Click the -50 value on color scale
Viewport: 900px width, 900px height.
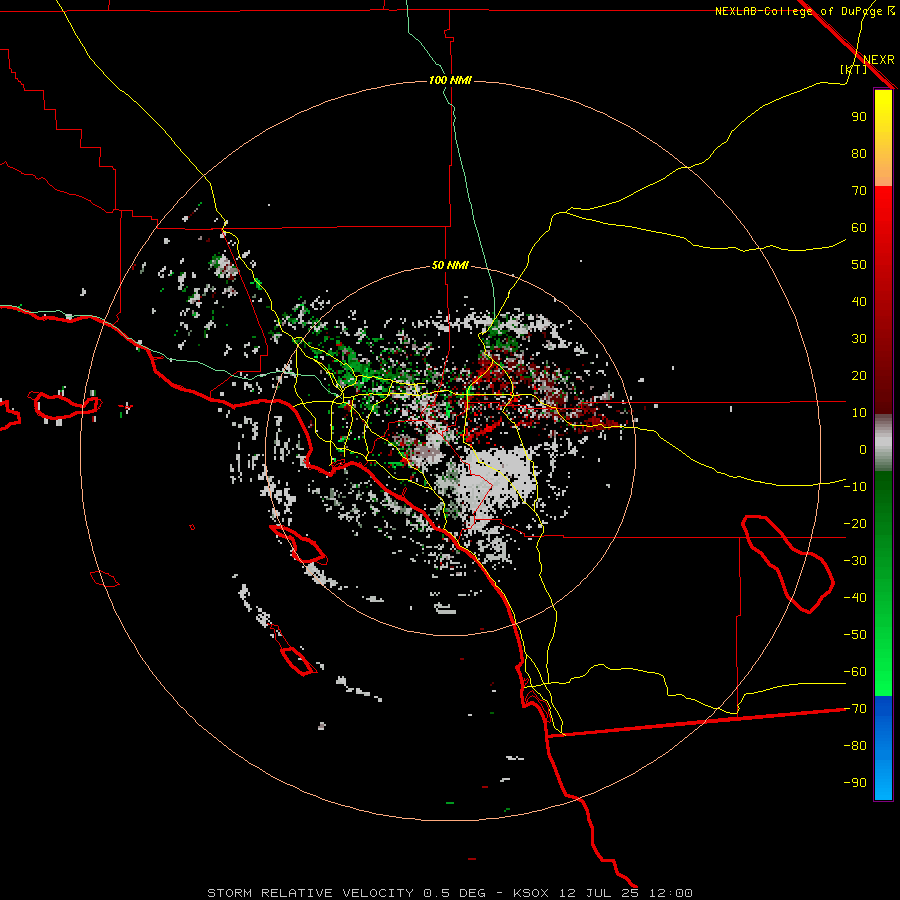[855, 635]
